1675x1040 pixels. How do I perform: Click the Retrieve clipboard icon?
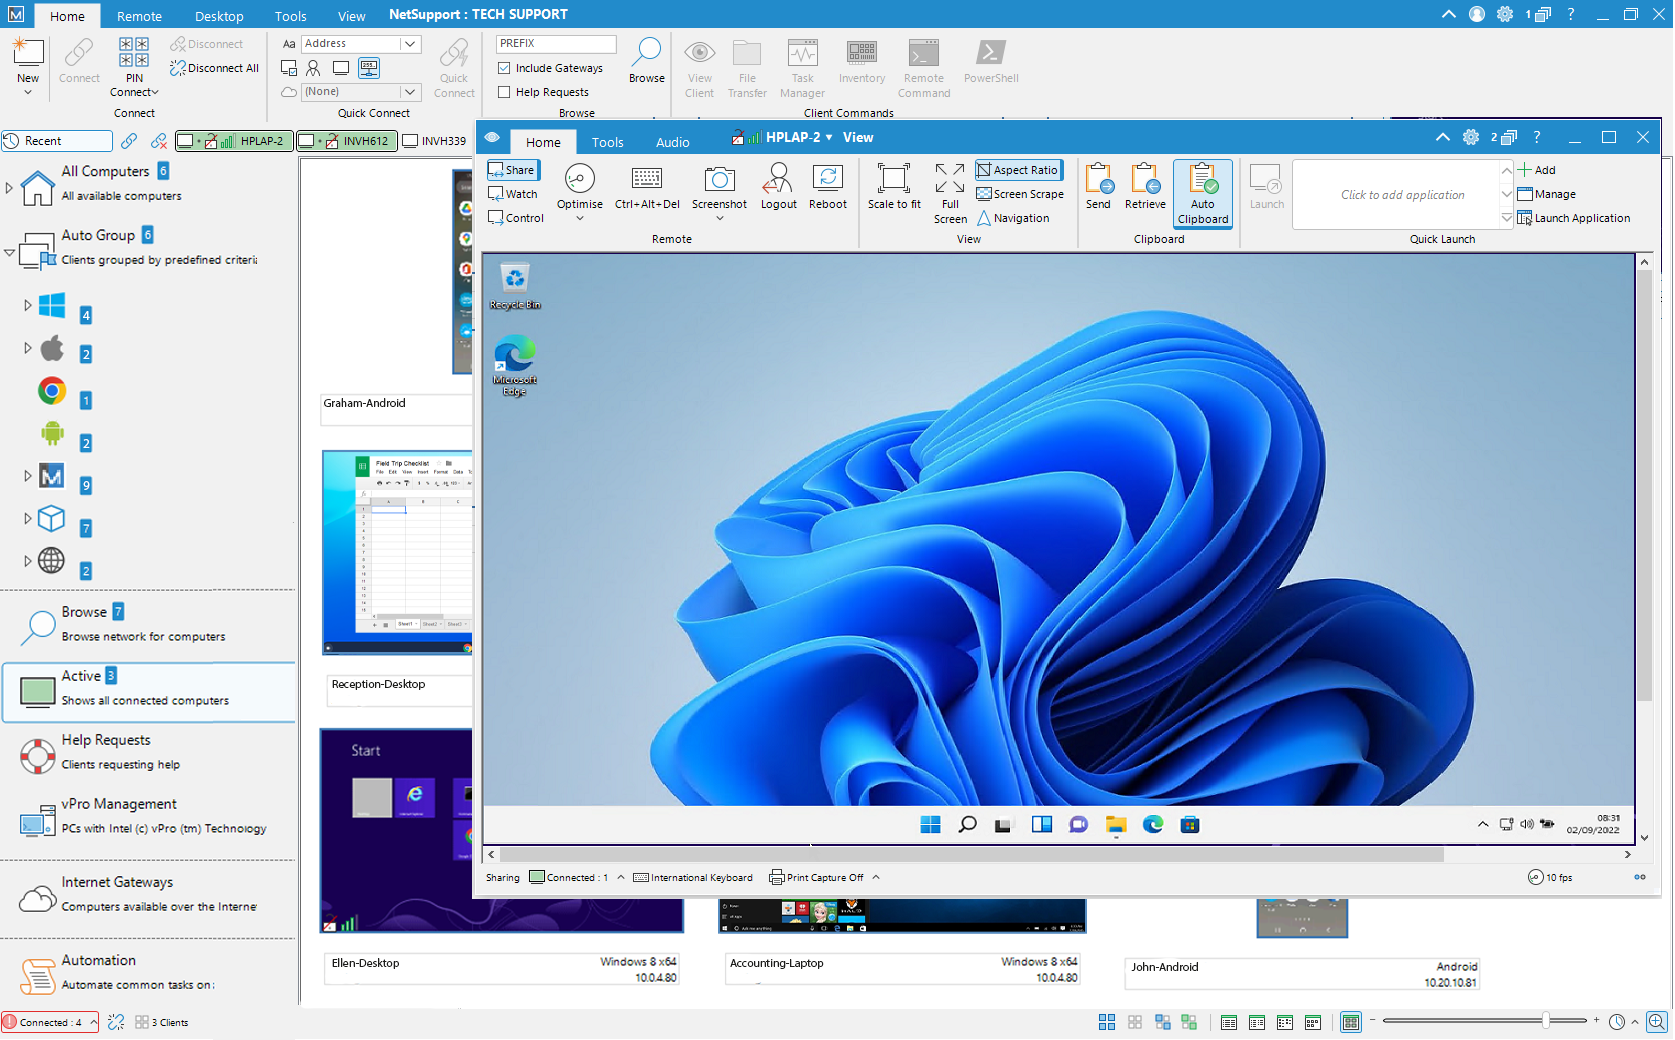1144,180
